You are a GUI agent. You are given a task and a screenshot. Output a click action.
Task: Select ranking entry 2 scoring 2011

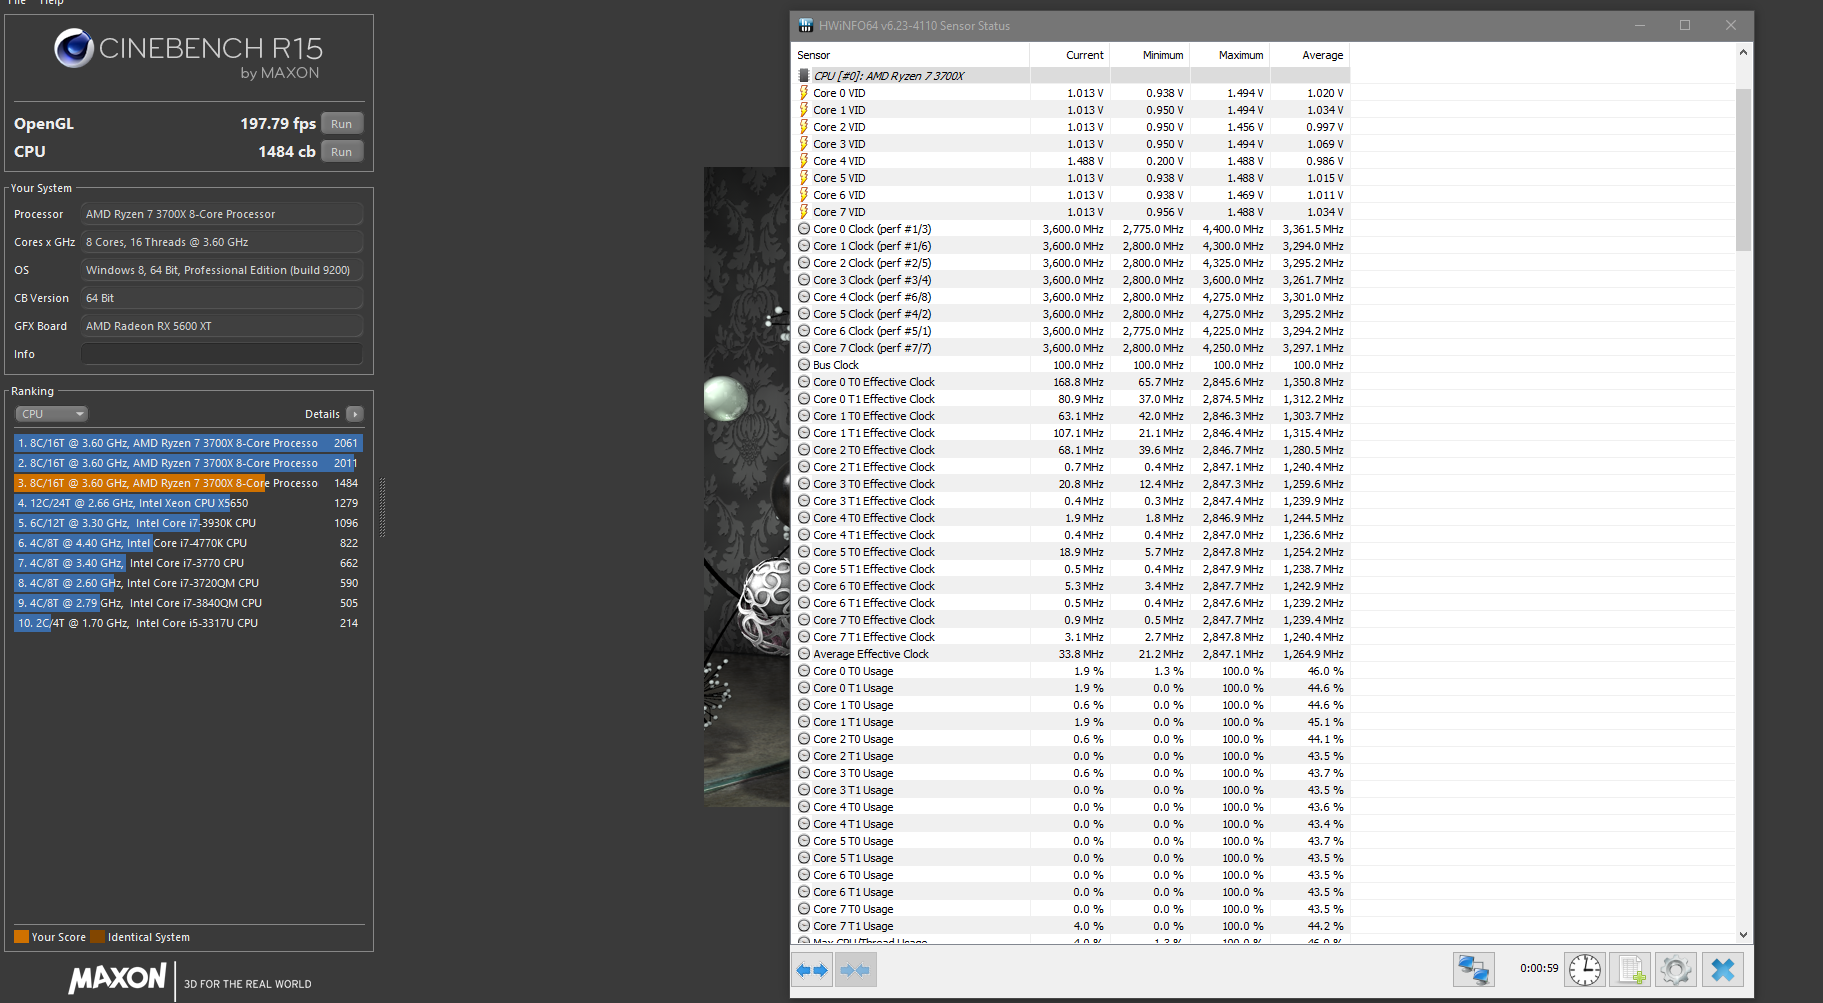click(x=188, y=463)
